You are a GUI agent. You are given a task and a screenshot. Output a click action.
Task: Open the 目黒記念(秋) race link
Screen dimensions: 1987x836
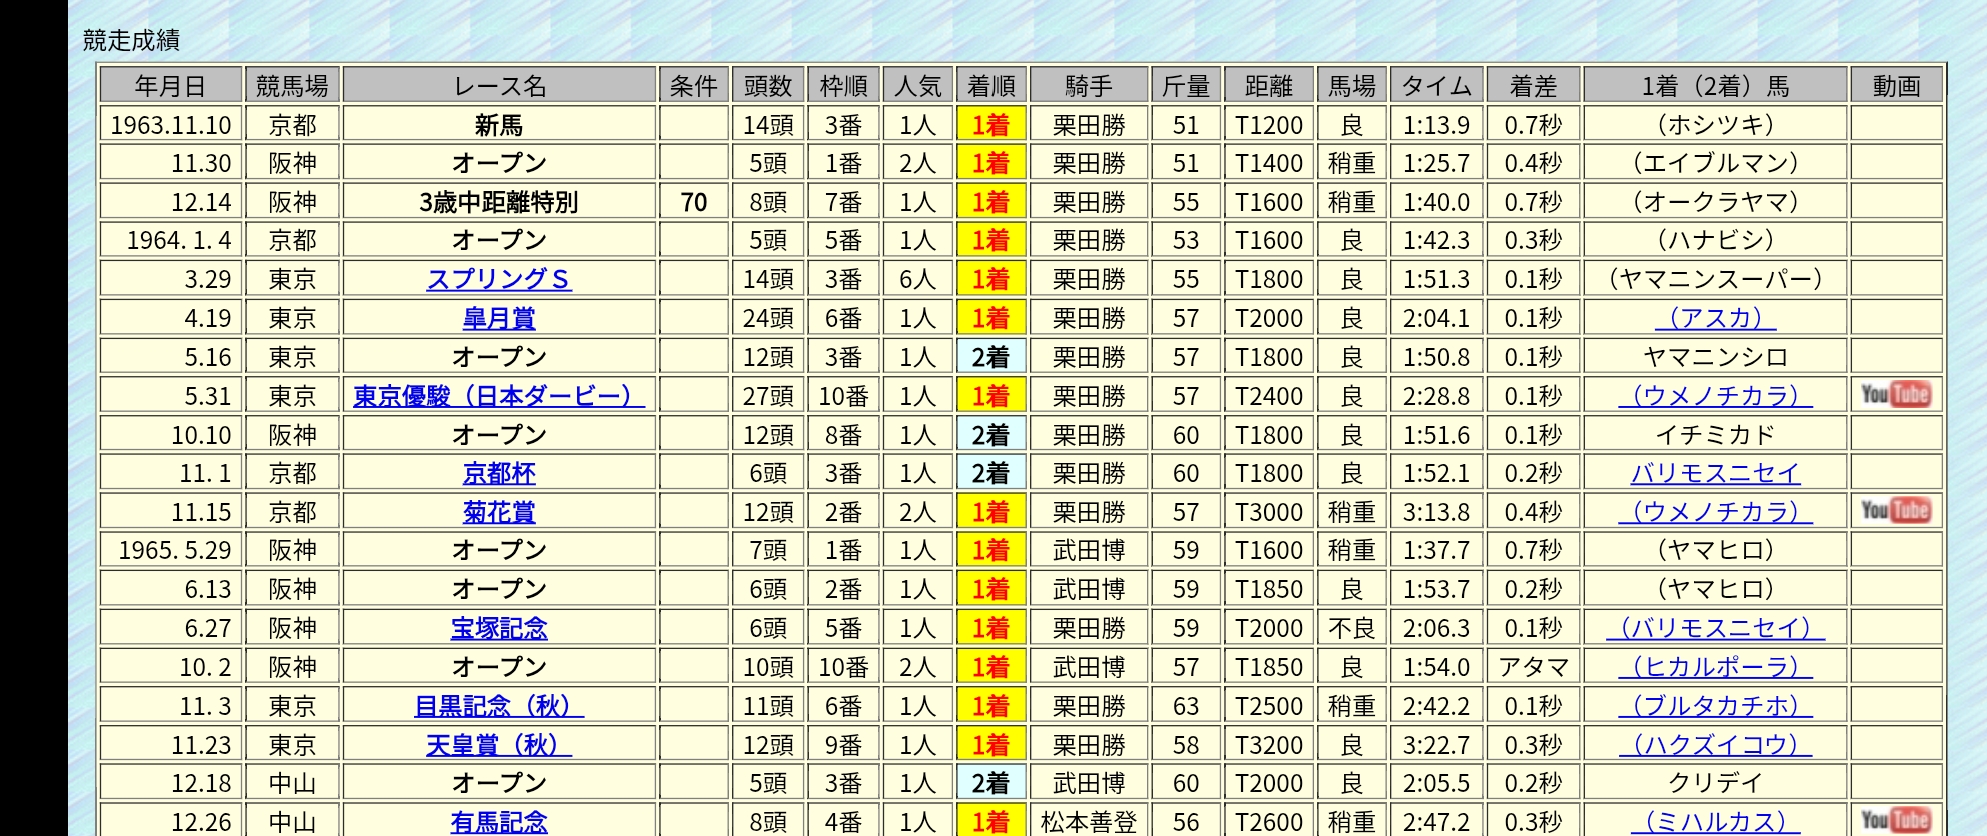(498, 706)
